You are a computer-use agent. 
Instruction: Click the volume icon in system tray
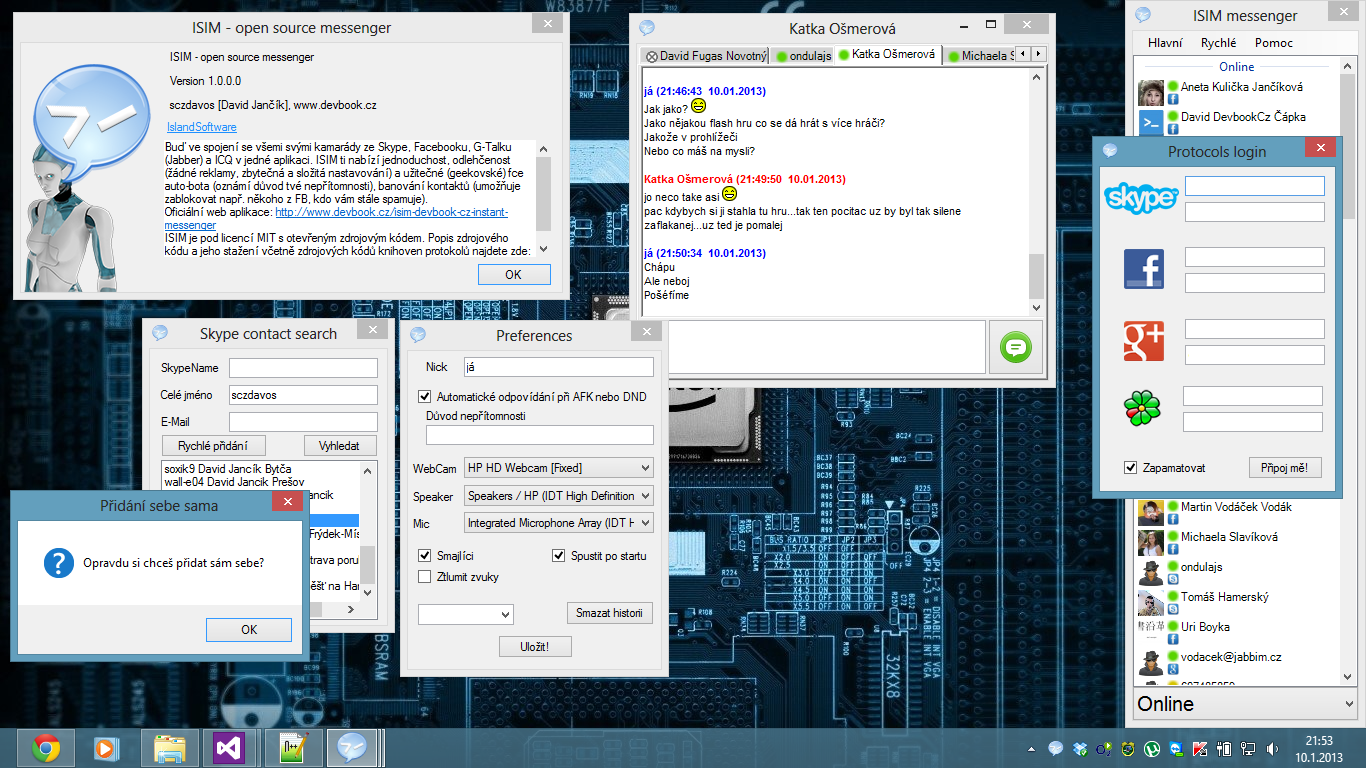coord(1273,748)
